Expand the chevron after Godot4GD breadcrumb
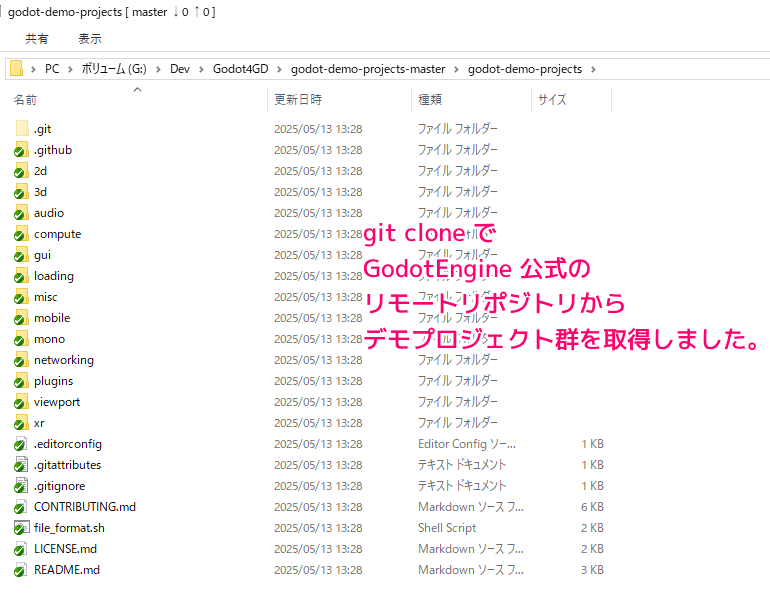770x596 pixels. (279, 69)
